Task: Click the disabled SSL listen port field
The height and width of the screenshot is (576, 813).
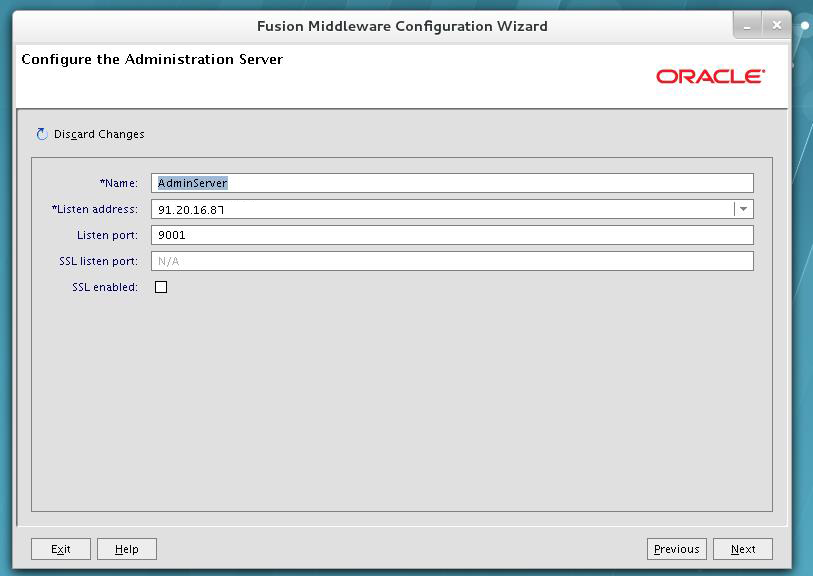Action: point(452,261)
